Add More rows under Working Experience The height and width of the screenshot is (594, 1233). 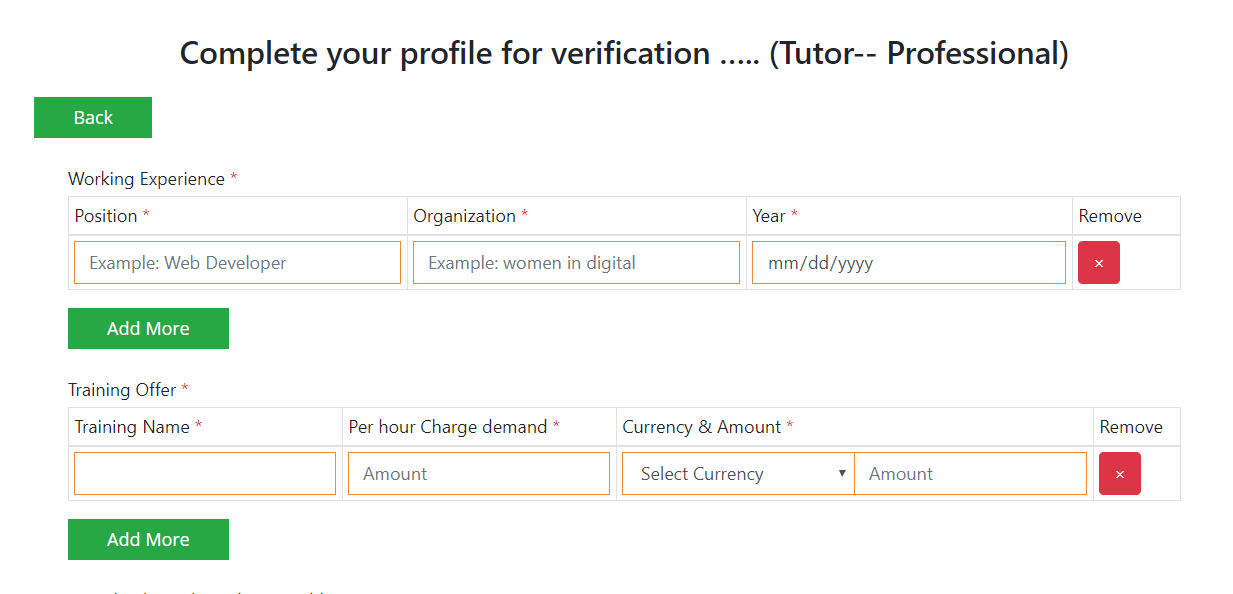pyautogui.click(x=148, y=329)
